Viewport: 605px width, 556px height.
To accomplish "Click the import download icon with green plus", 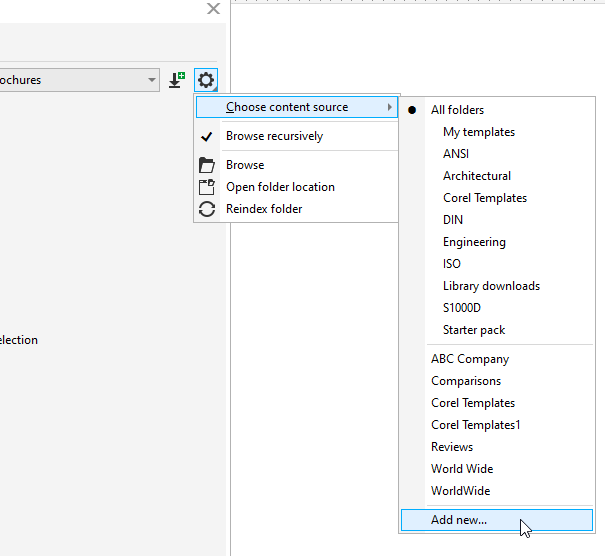I will click(177, 80).
